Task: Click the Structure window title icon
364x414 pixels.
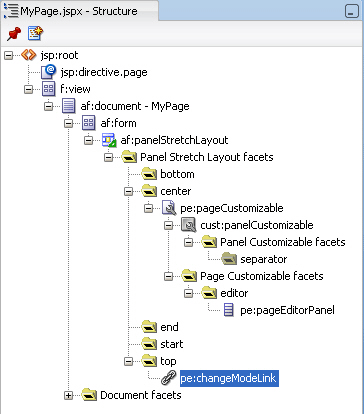Action: click(11, 11)
